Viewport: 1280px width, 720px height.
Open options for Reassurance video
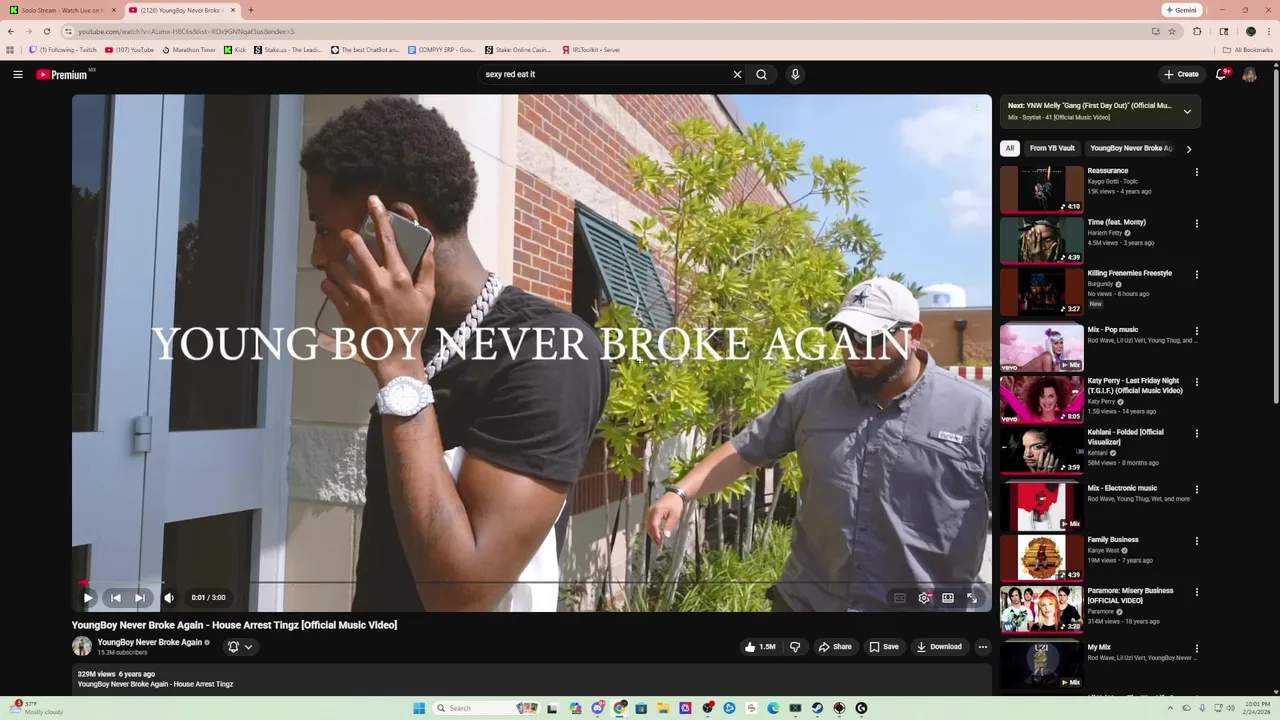pos(1196,172)
